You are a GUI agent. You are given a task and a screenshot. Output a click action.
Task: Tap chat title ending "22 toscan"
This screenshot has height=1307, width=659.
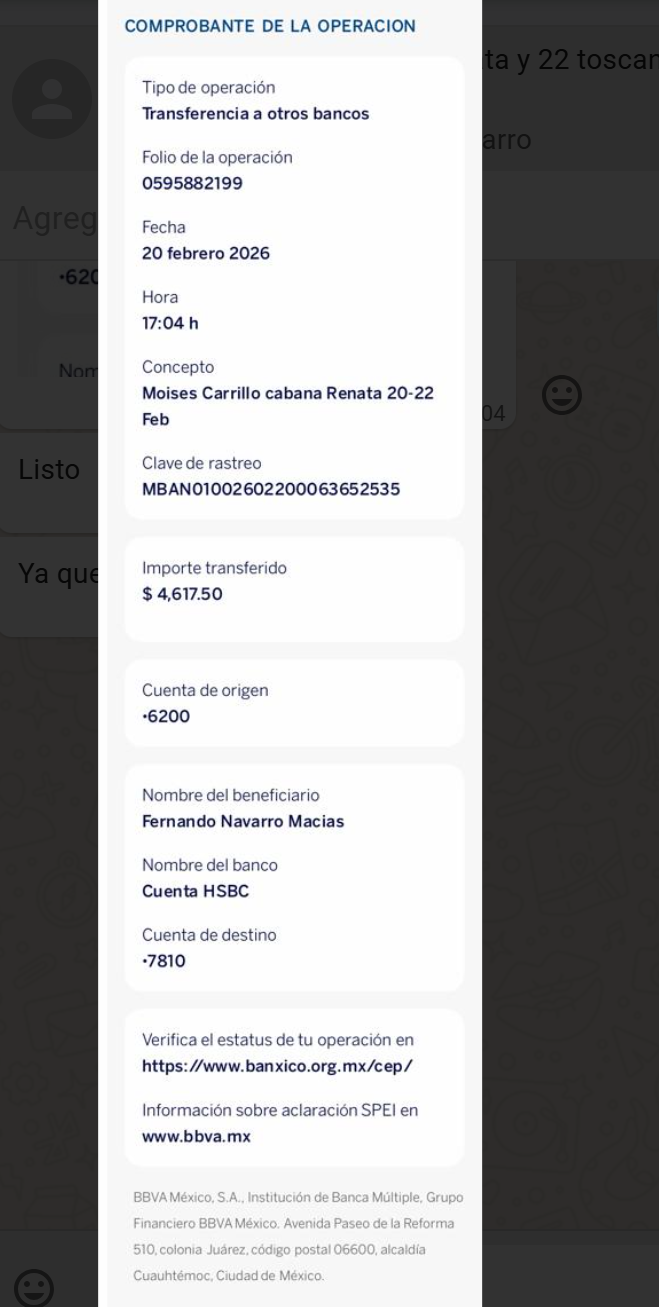click(570, 61)
